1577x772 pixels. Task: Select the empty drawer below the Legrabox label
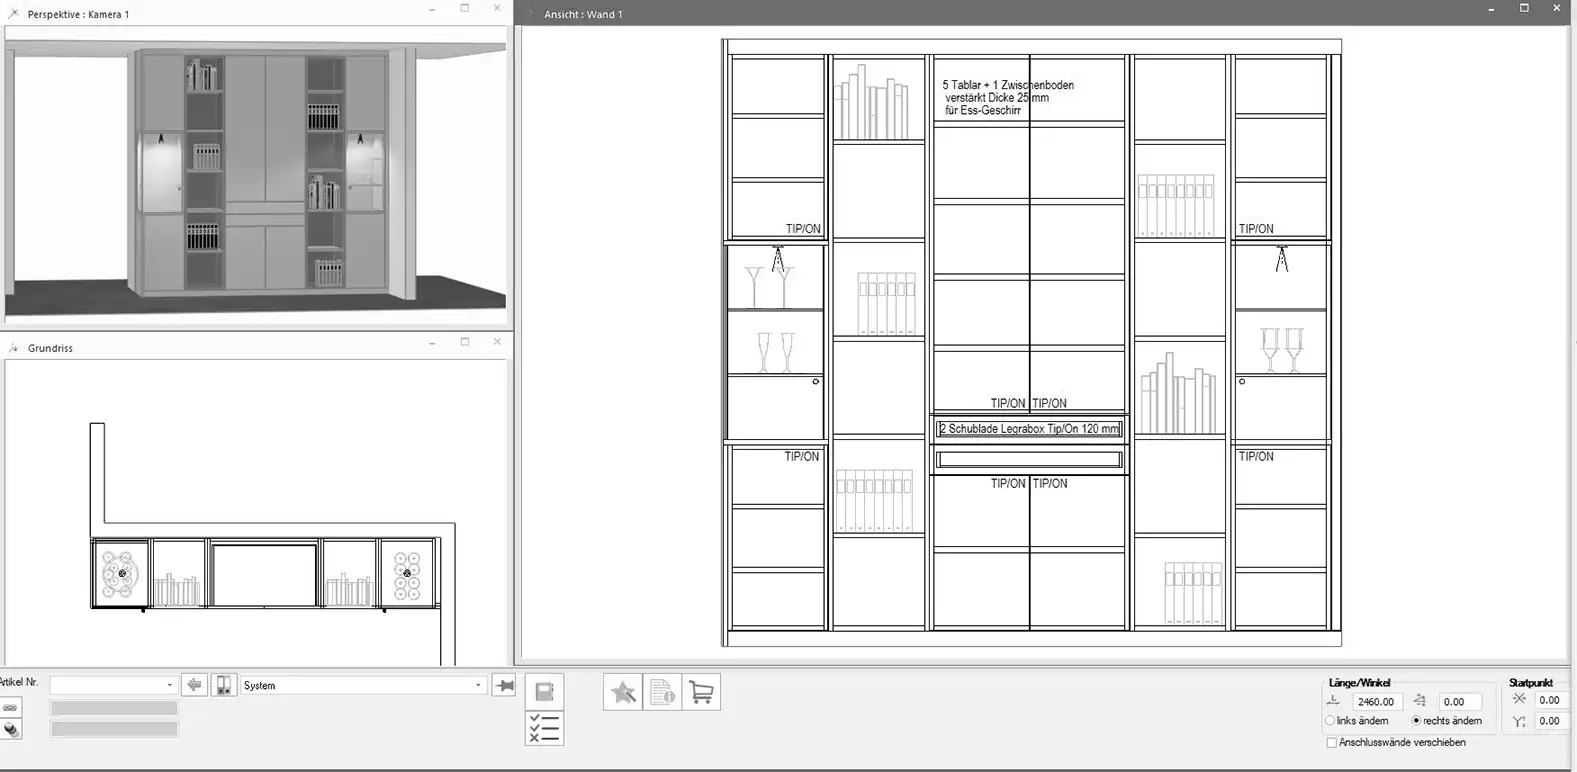click(1029, 460)
